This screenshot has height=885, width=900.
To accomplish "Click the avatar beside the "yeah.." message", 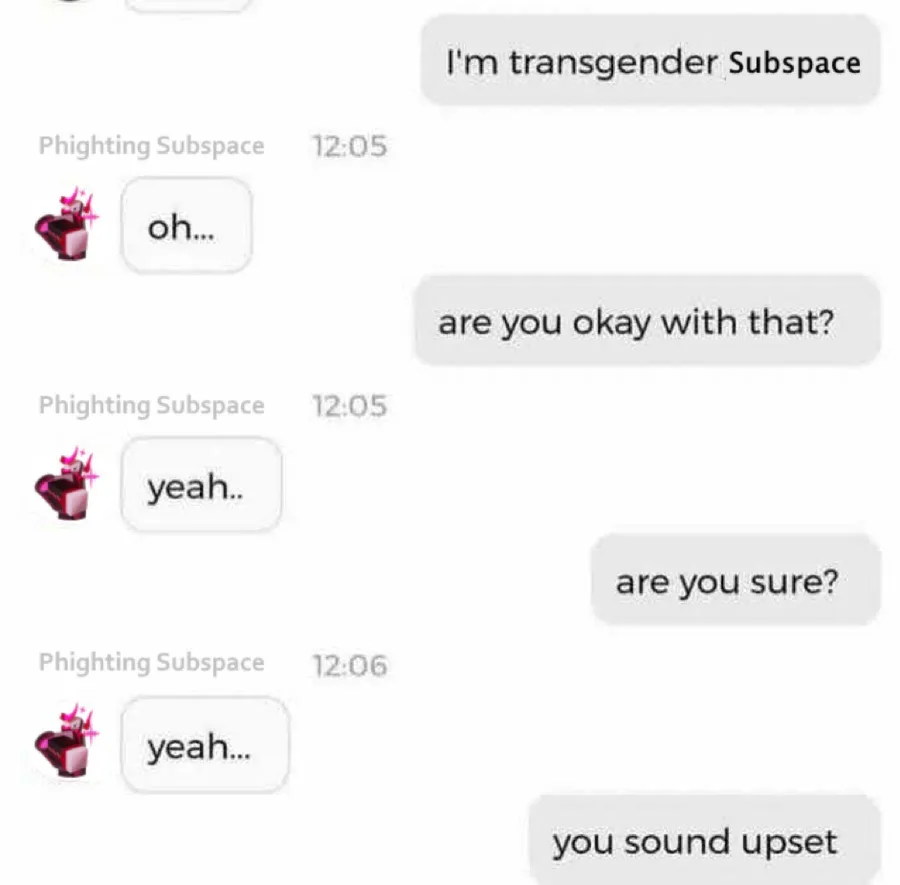I will click(67, 483).
